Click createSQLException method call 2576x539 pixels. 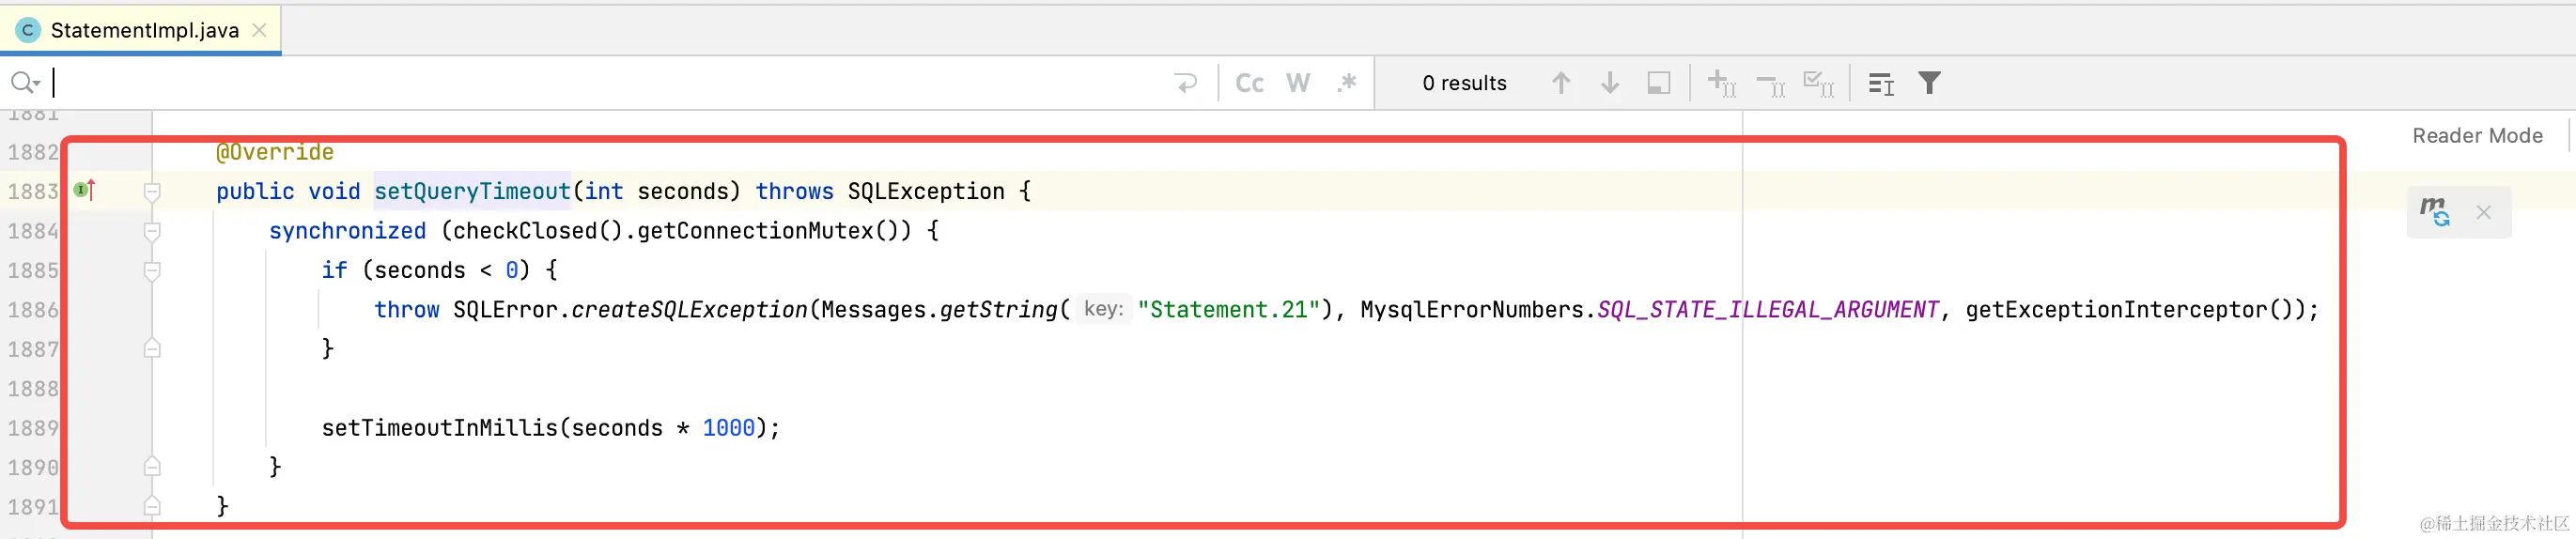(689, 310)
